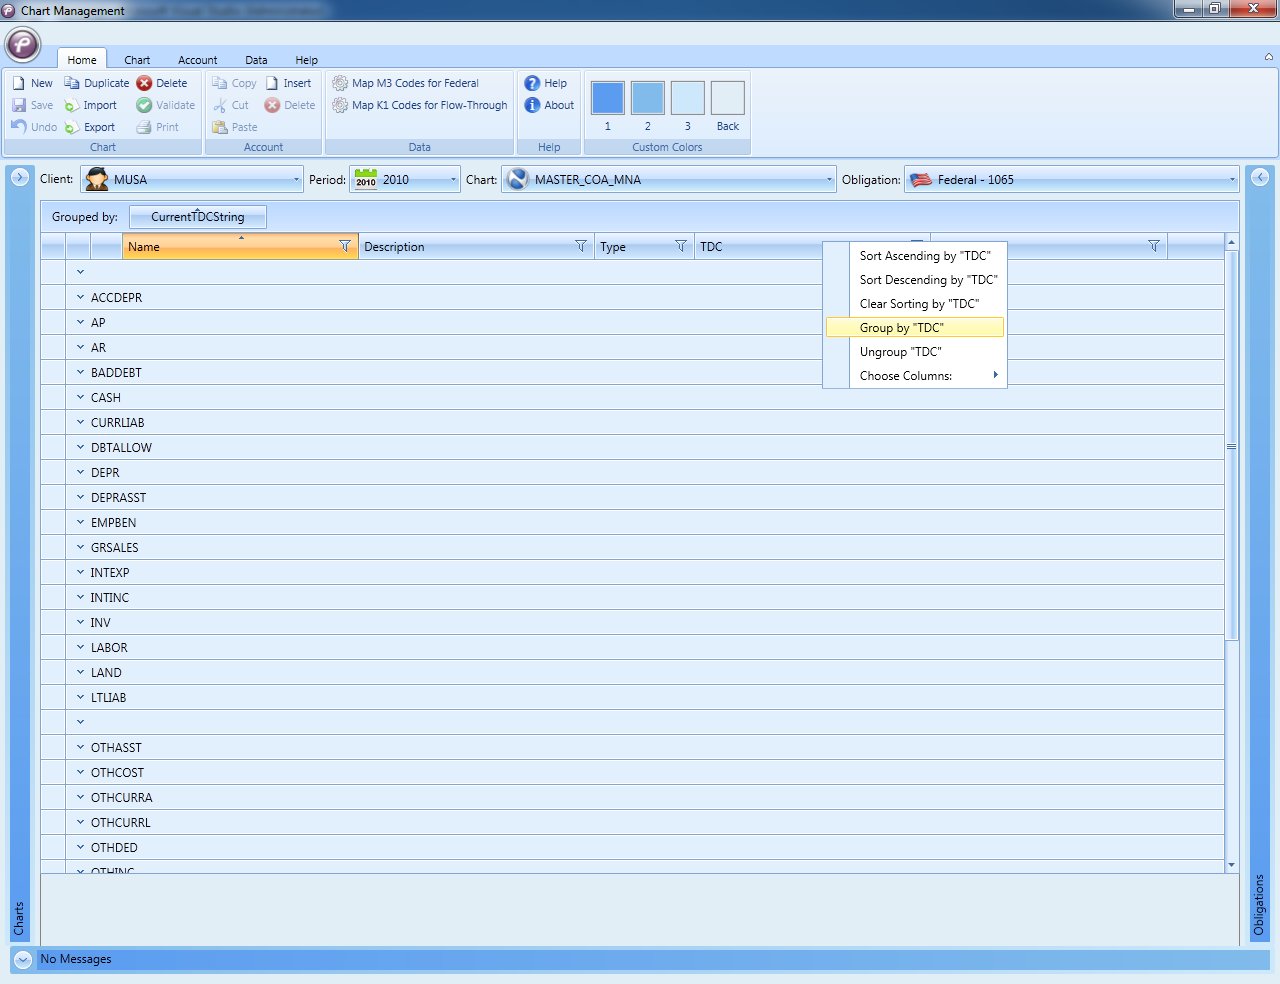Open the Client dropdown showing MUSA
This screenshot has height=984, width=1280.
[192, 180]
